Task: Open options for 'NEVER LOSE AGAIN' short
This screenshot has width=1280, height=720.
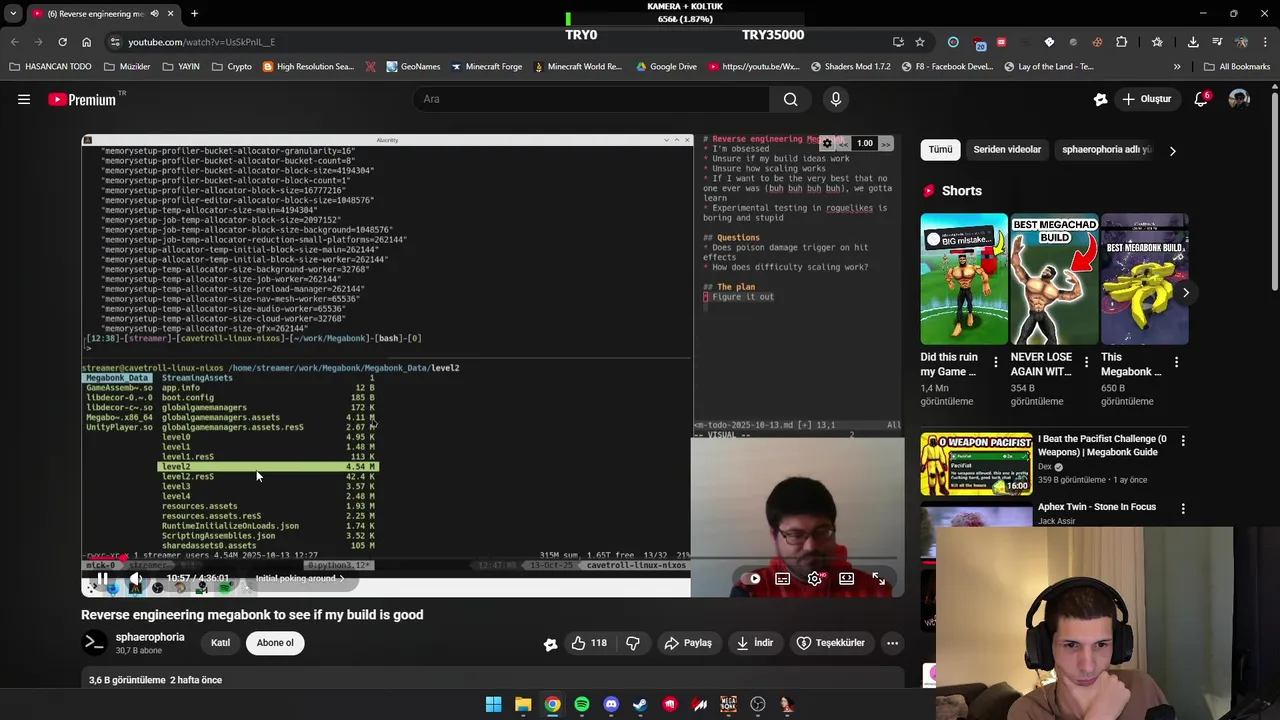Action: 1086,363
